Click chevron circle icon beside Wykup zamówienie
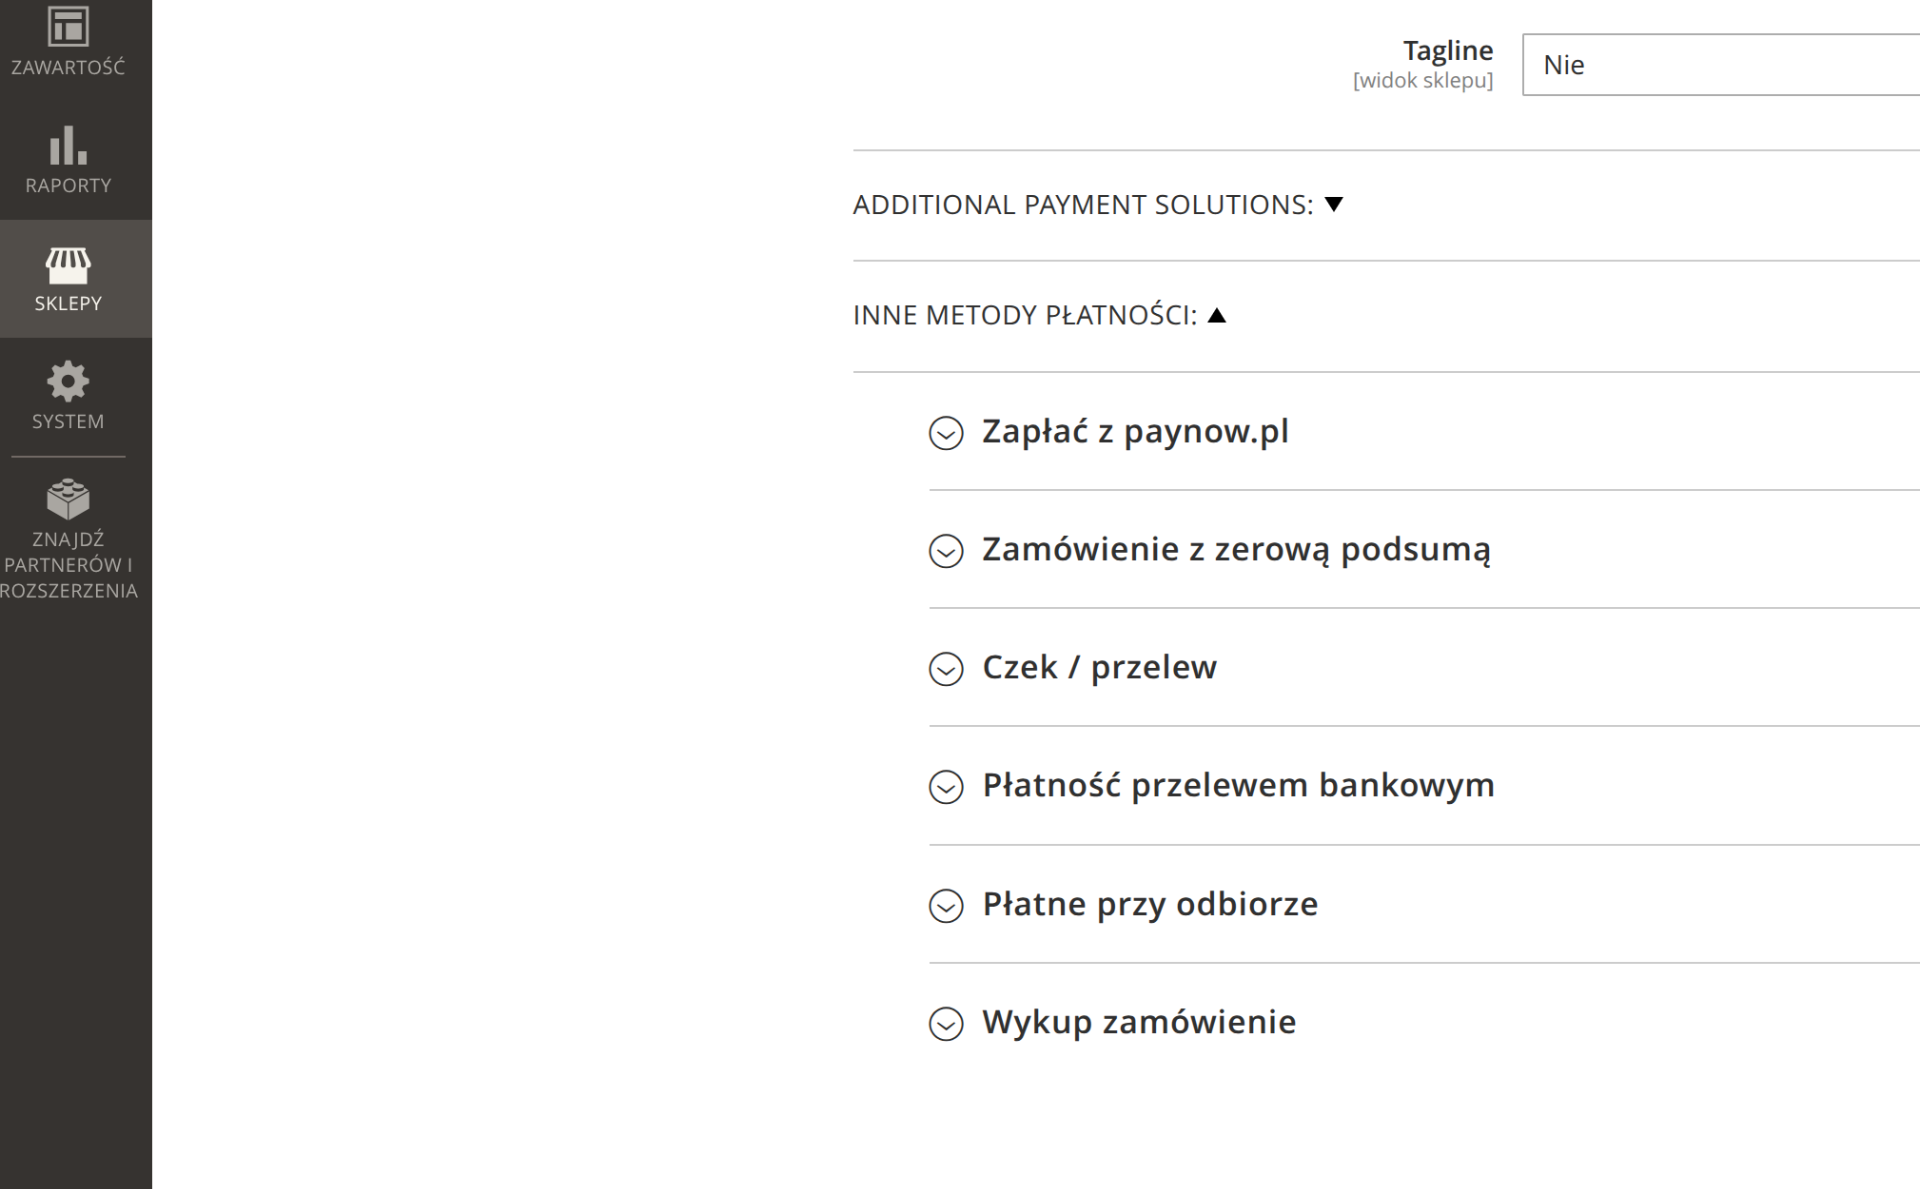 pos(946,1024)
